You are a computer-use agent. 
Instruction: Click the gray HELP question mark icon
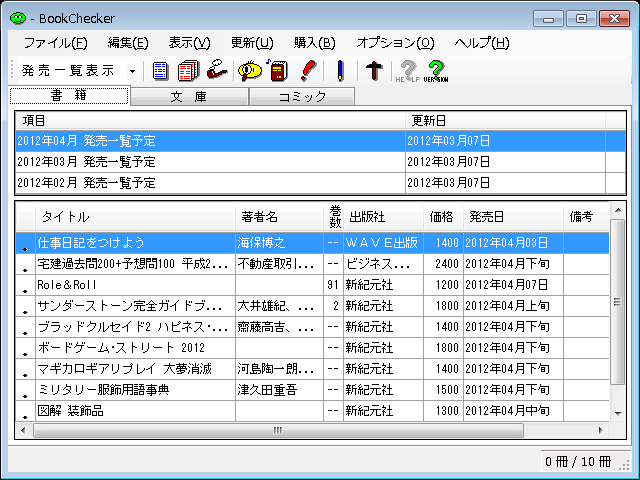tap(408, 71)
